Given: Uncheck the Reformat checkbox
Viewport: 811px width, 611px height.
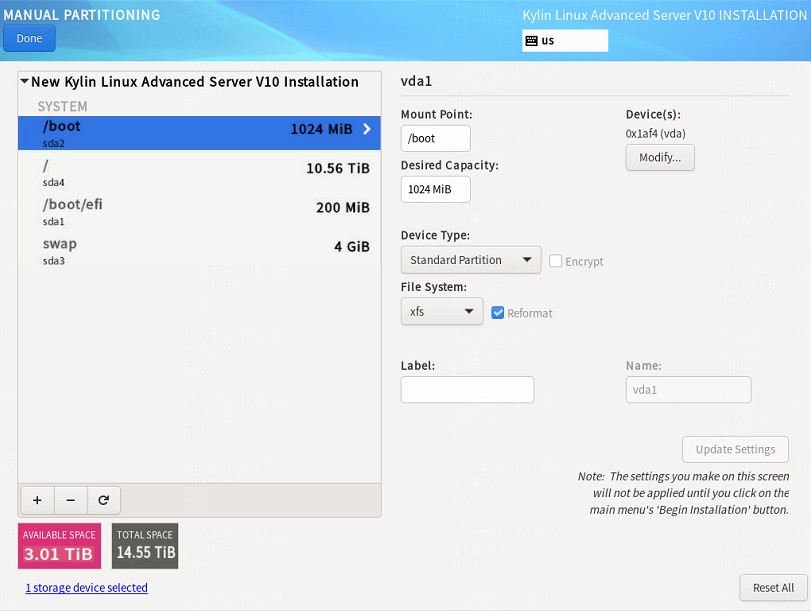Looking at the screenshot, I should 498,312.
